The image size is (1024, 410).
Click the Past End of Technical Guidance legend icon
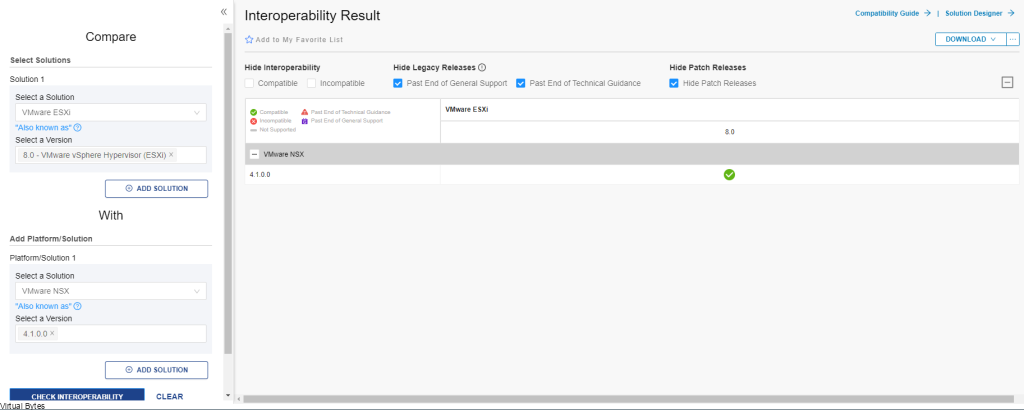tap(304, 112)
